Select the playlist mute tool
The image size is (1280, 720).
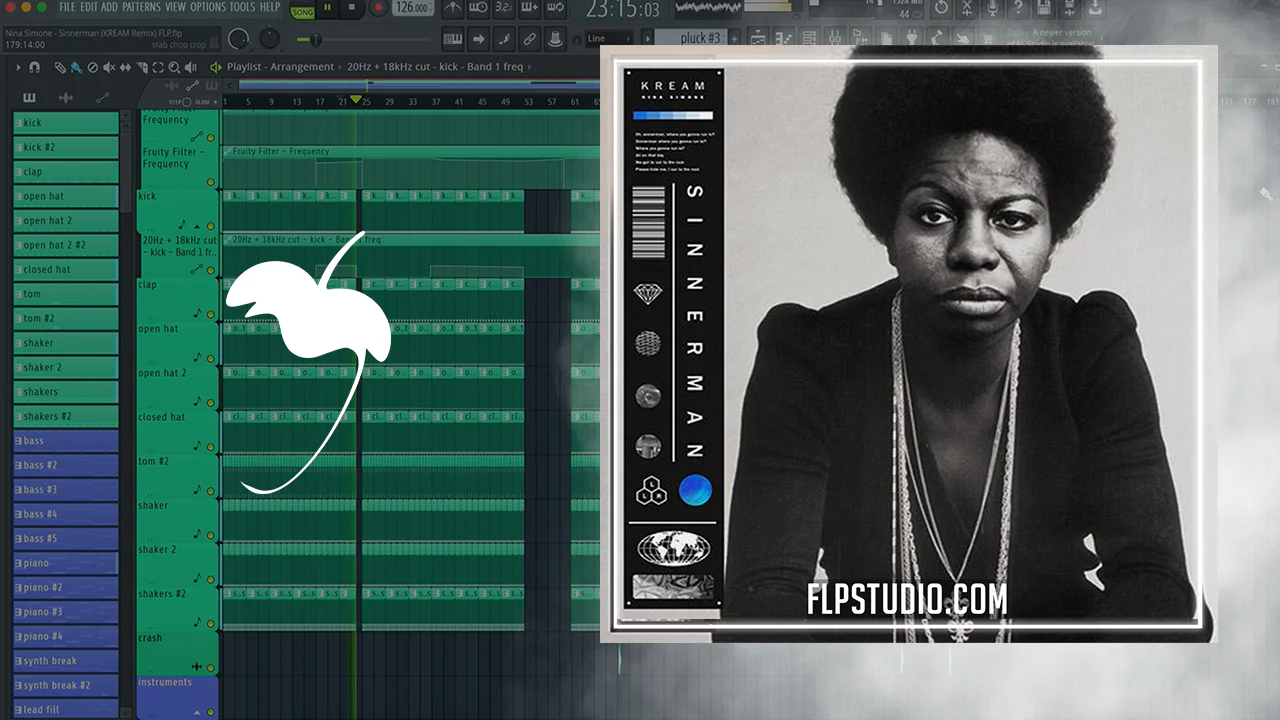(x=109, y=67)
